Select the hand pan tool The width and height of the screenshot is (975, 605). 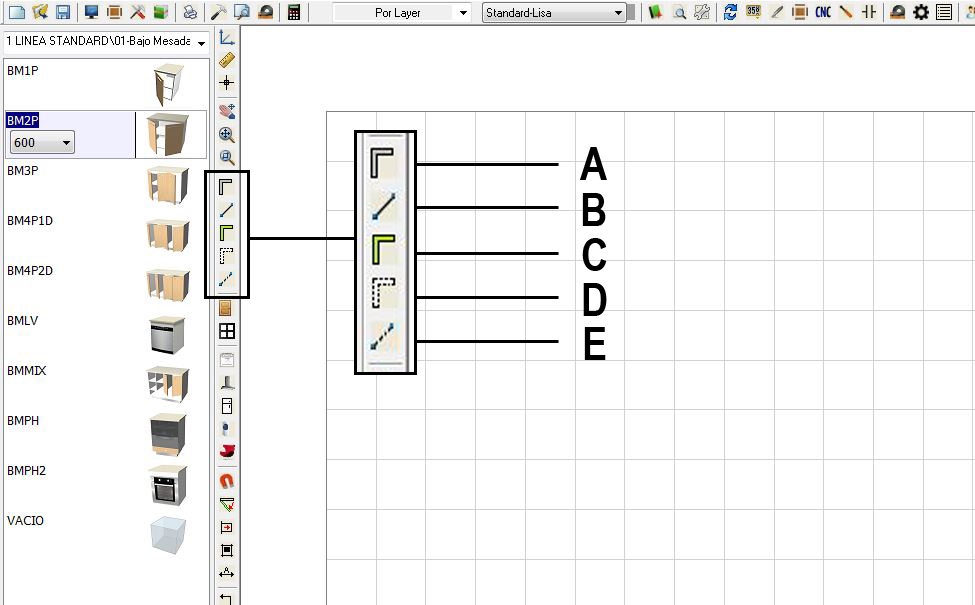pyautogui.click(x=227, y=111)
